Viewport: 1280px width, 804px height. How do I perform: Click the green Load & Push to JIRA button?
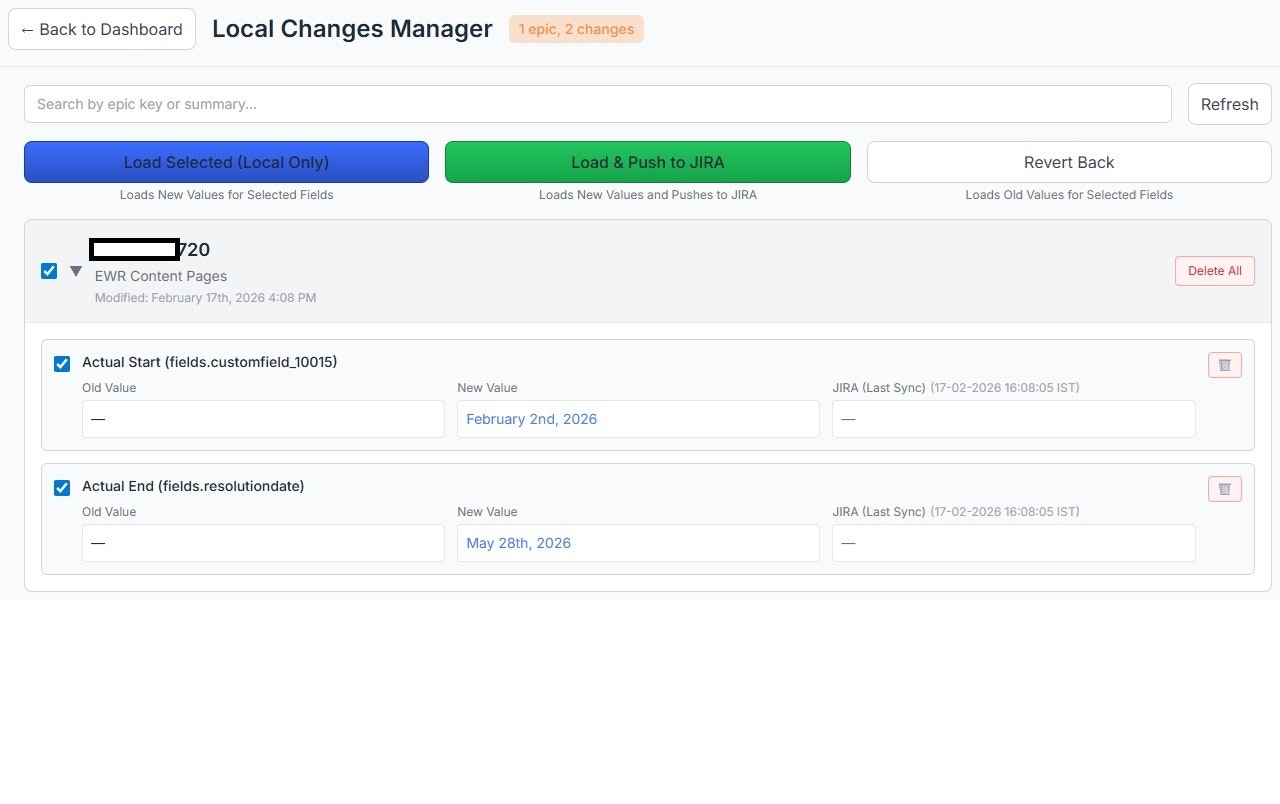click(647, 162)
